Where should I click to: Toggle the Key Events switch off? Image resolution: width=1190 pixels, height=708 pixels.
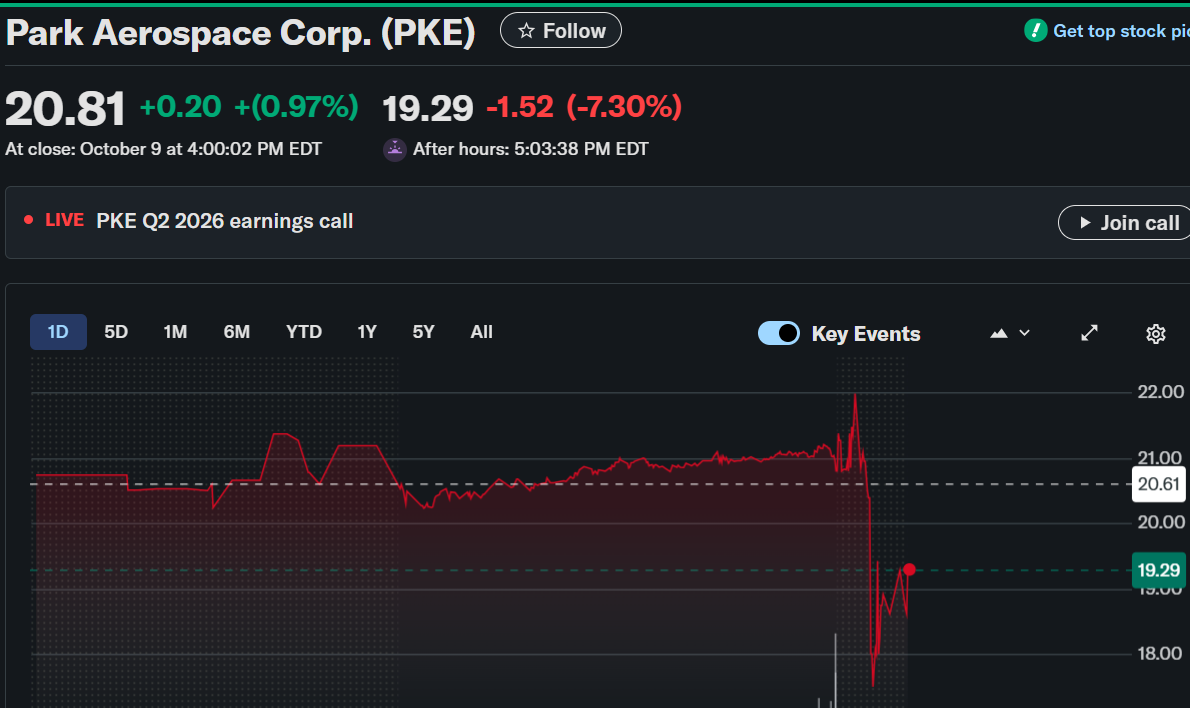[x=779, y=333]
